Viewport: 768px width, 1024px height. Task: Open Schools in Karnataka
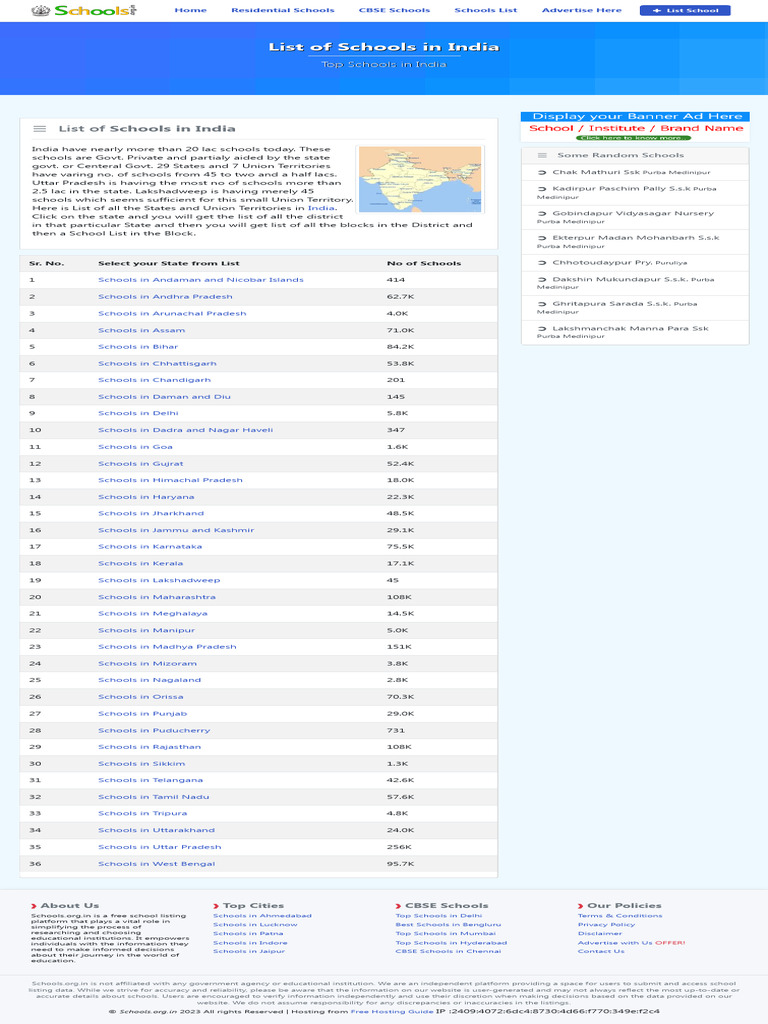pos(150,547)
